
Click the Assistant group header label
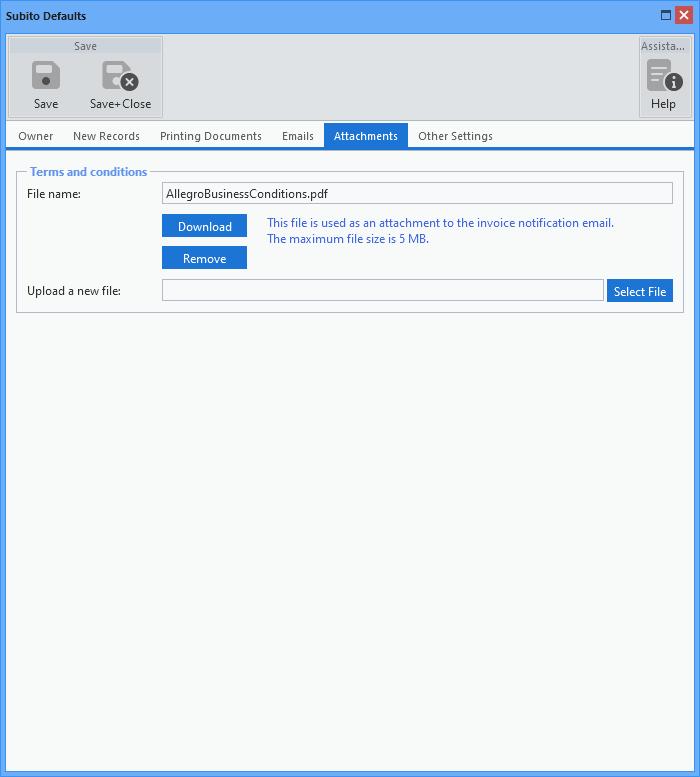pos(664,46)
